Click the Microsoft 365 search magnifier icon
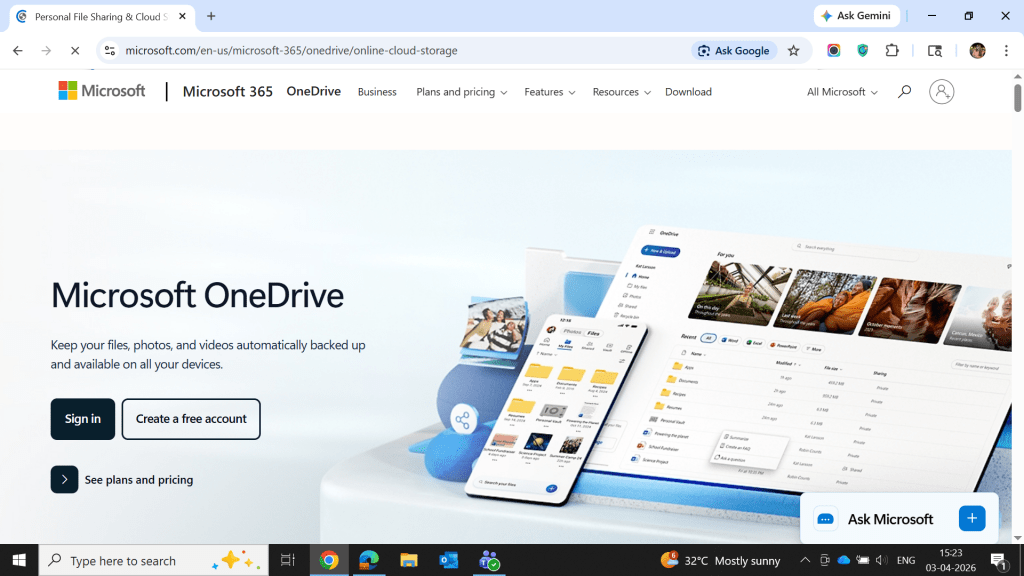 point(904,91)
